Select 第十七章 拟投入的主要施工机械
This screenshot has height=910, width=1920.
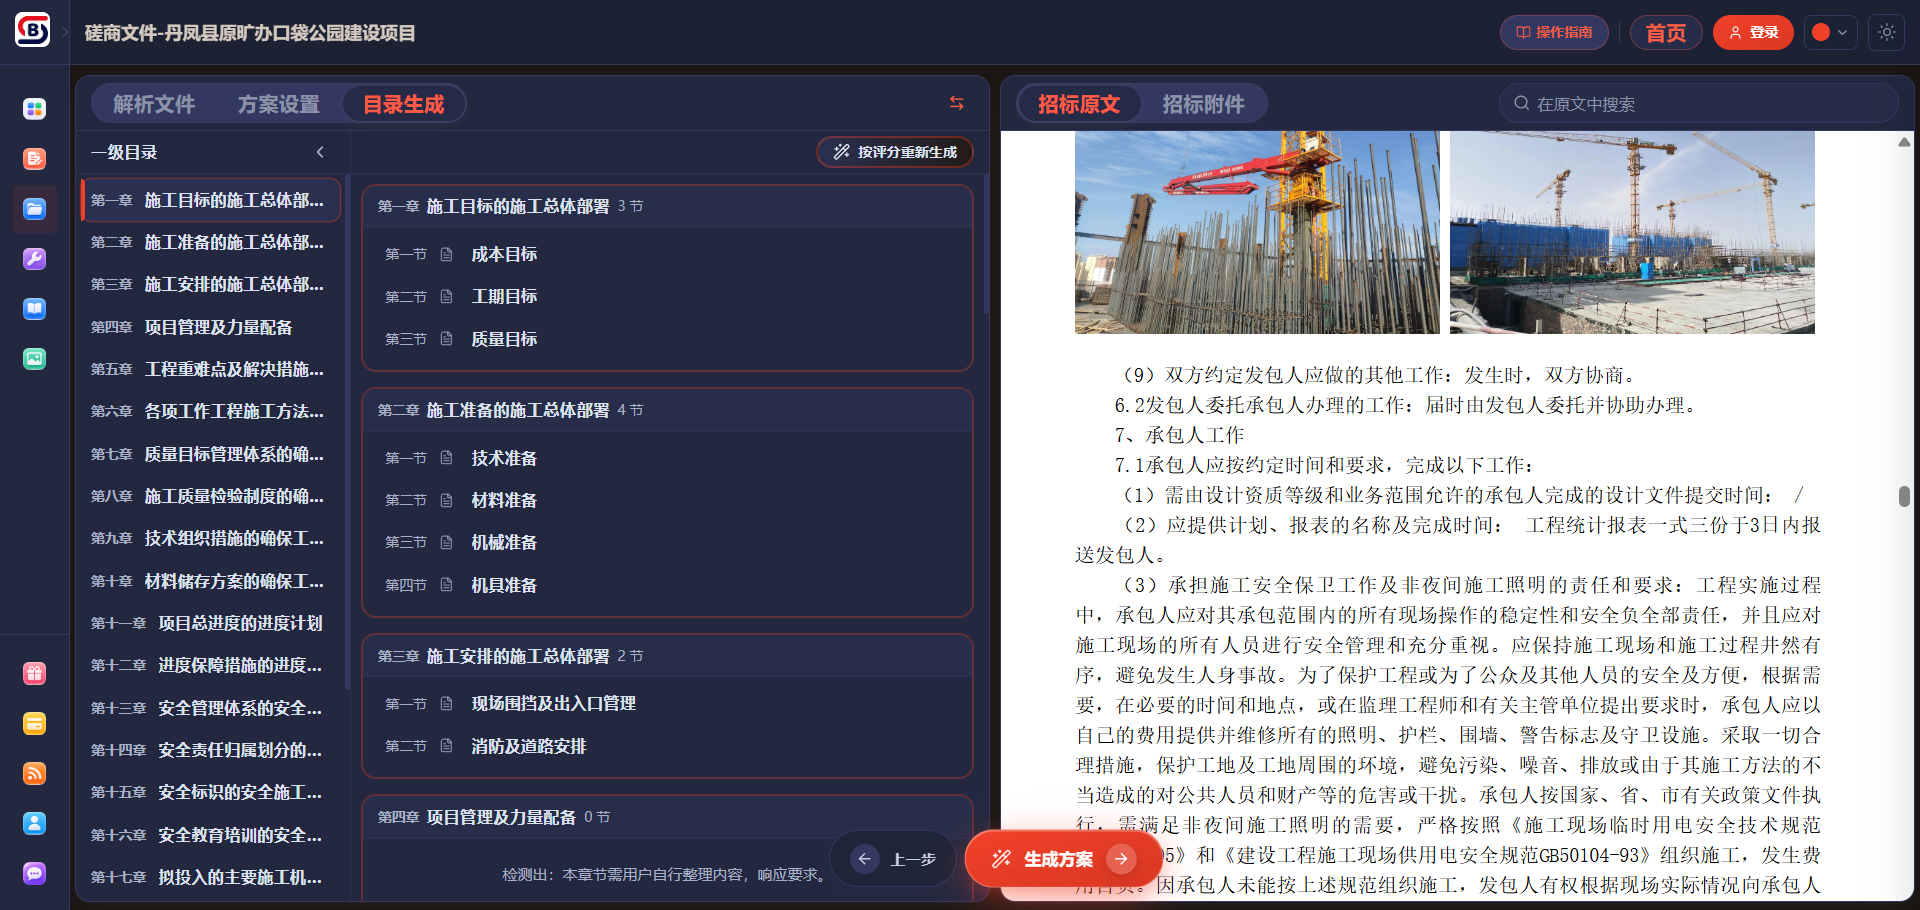pos(211,877)
